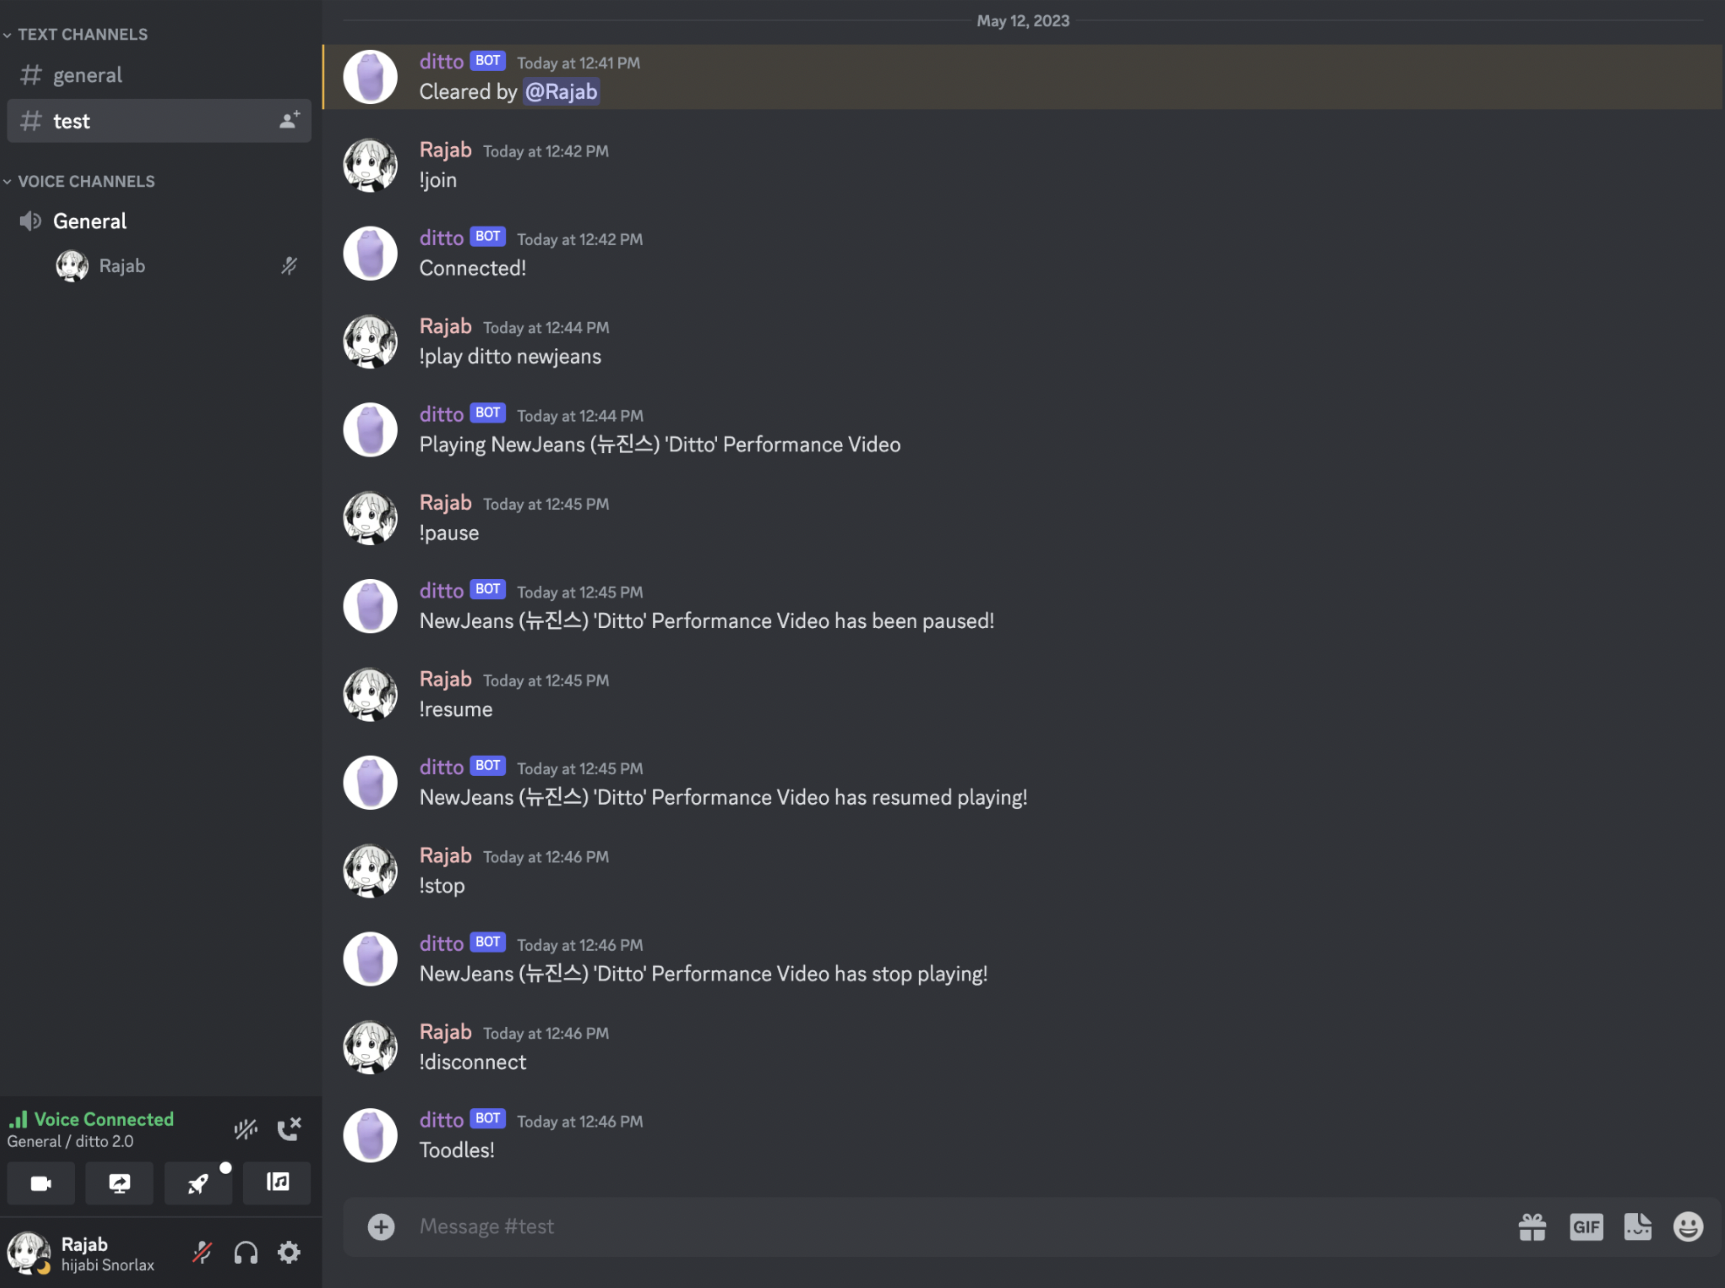Open the emoji picker
This screenshot has height=1288, width=1725.
(x=1688, y=1227)
